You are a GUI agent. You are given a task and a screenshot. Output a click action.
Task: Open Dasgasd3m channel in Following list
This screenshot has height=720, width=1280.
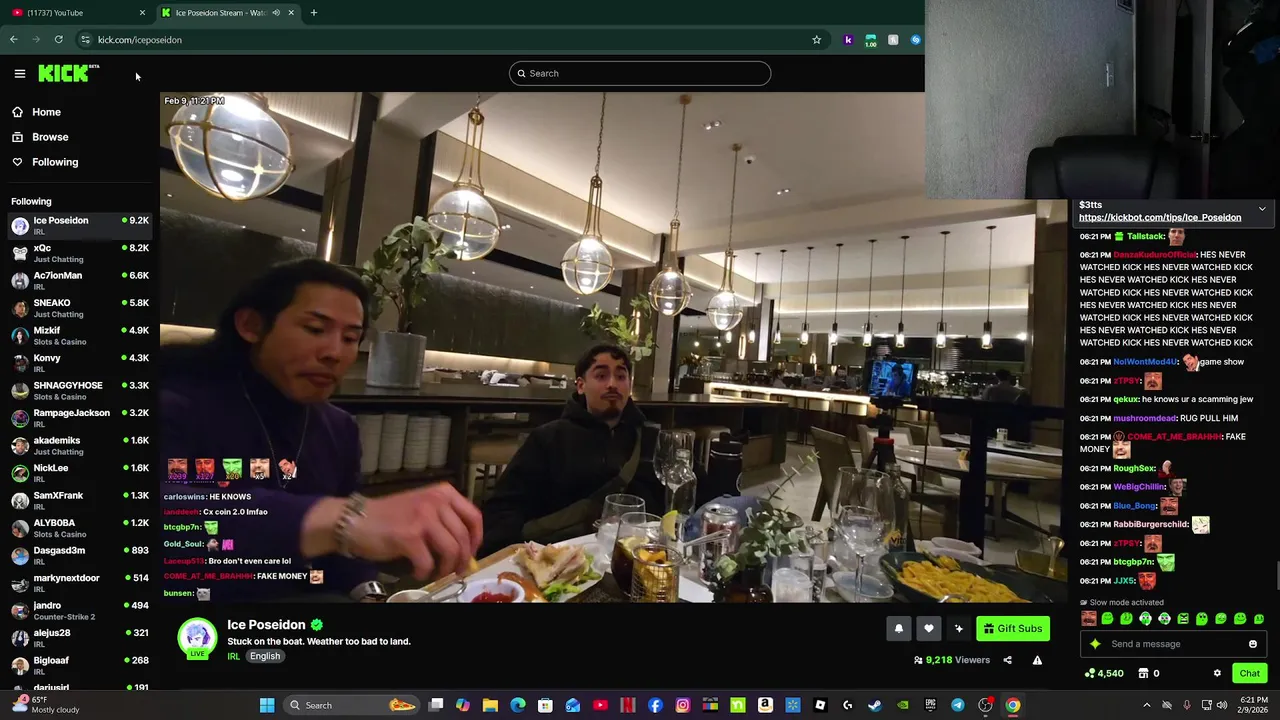coord(80,555)
